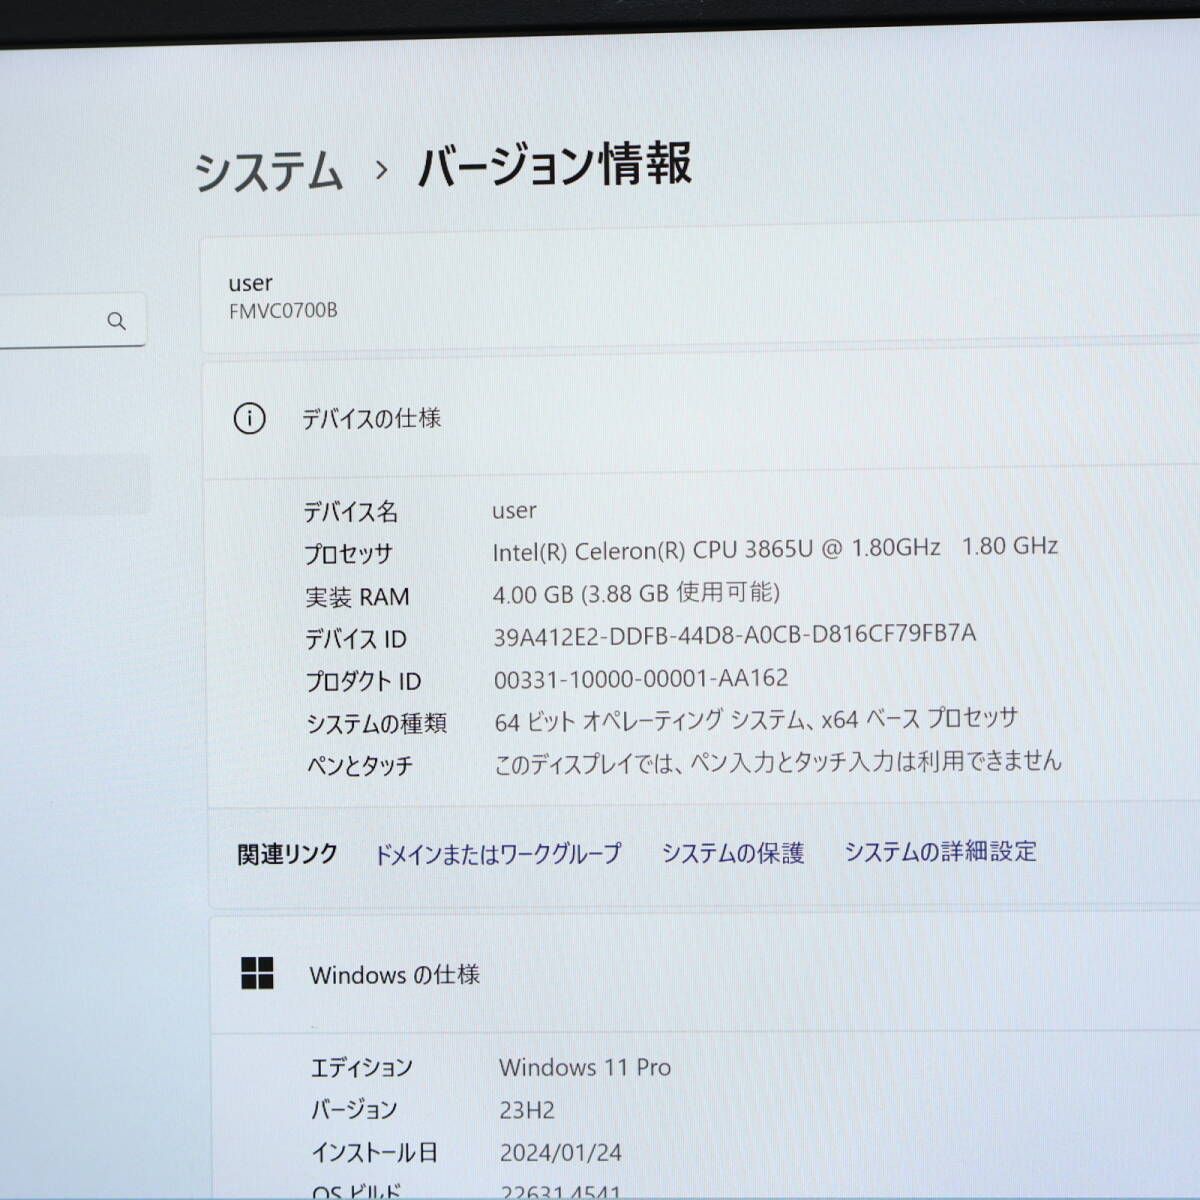Click the インストール日 label

pyautogui.click(x=374, y=1153)
